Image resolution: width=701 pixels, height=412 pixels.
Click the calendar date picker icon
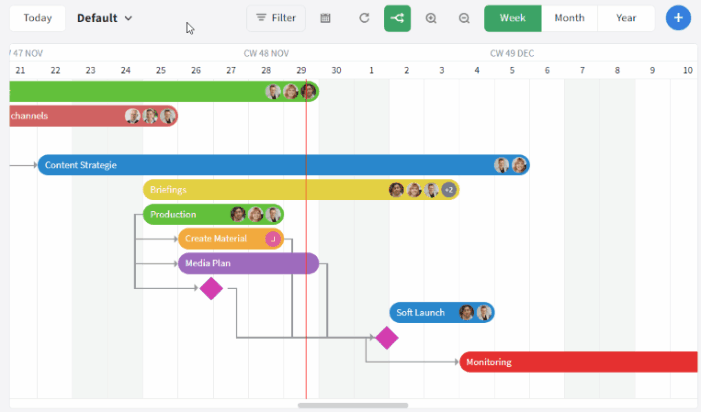(x=326, y=18)
